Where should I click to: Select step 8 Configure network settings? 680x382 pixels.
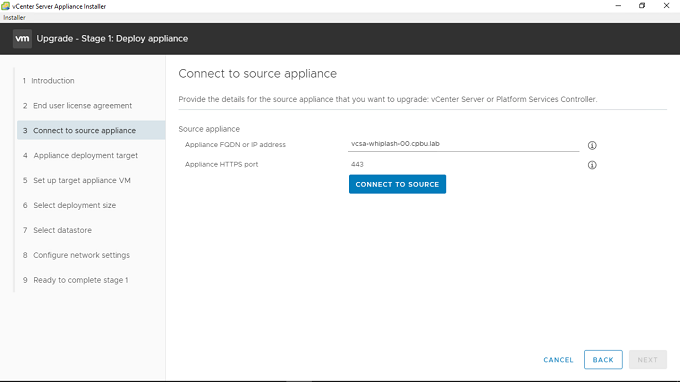coord(76,255)
